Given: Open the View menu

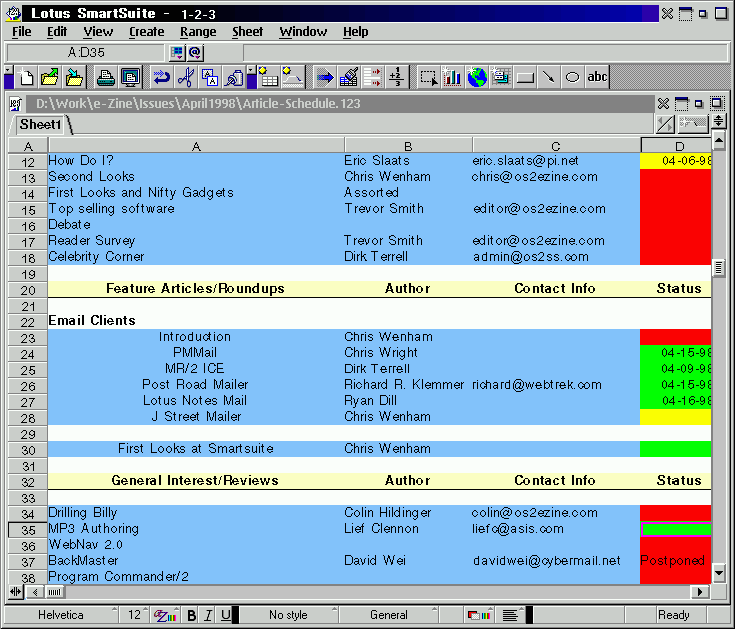Looking at the screenshot, I should click(98, 32).
